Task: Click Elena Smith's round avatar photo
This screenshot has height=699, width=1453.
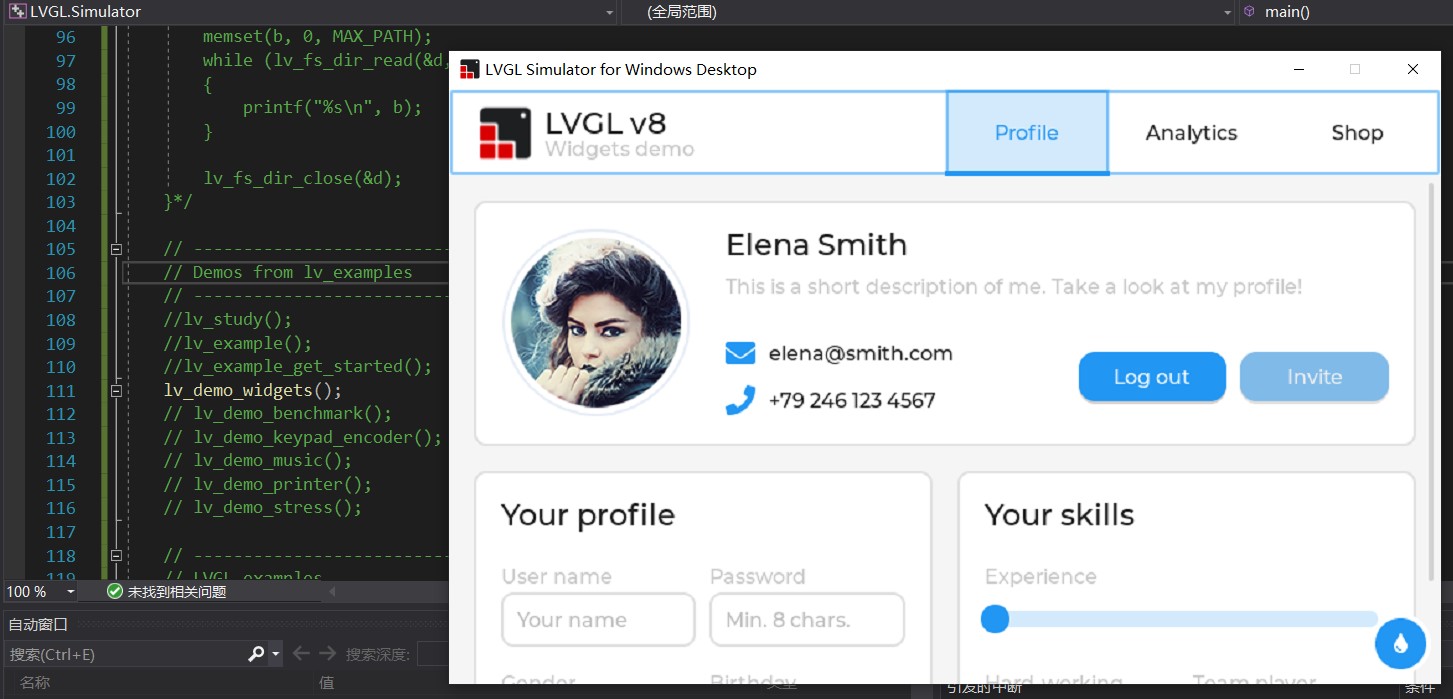Action: [596, 322]
